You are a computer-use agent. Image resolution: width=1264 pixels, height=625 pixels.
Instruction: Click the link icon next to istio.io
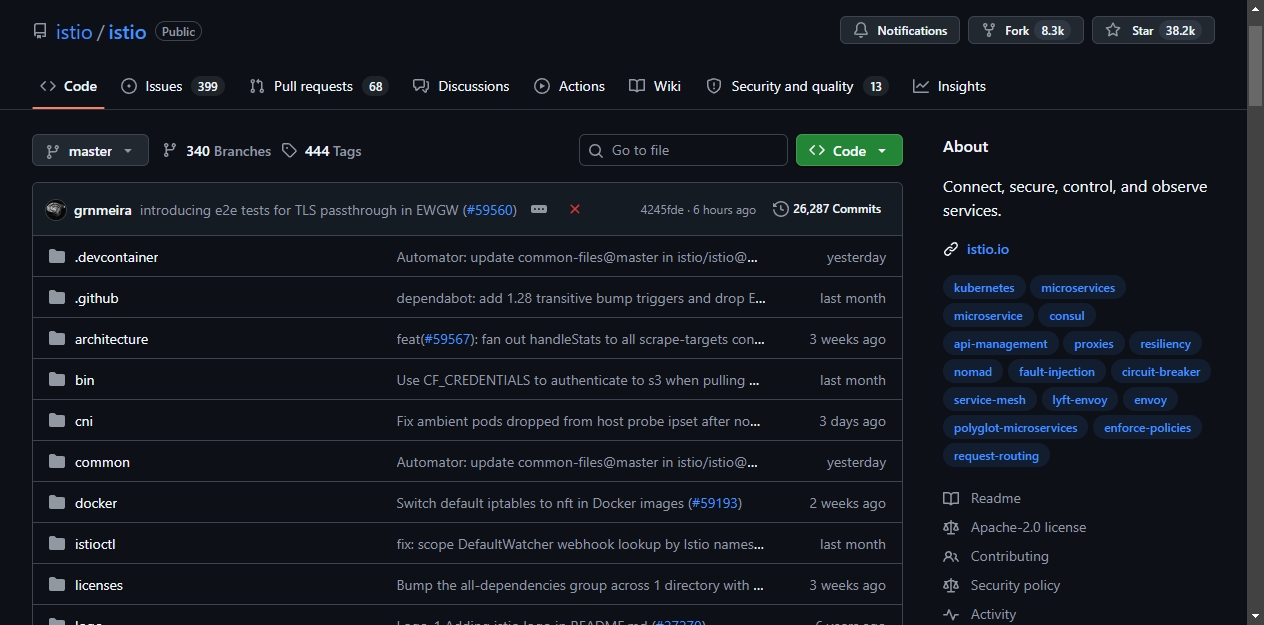951,249
